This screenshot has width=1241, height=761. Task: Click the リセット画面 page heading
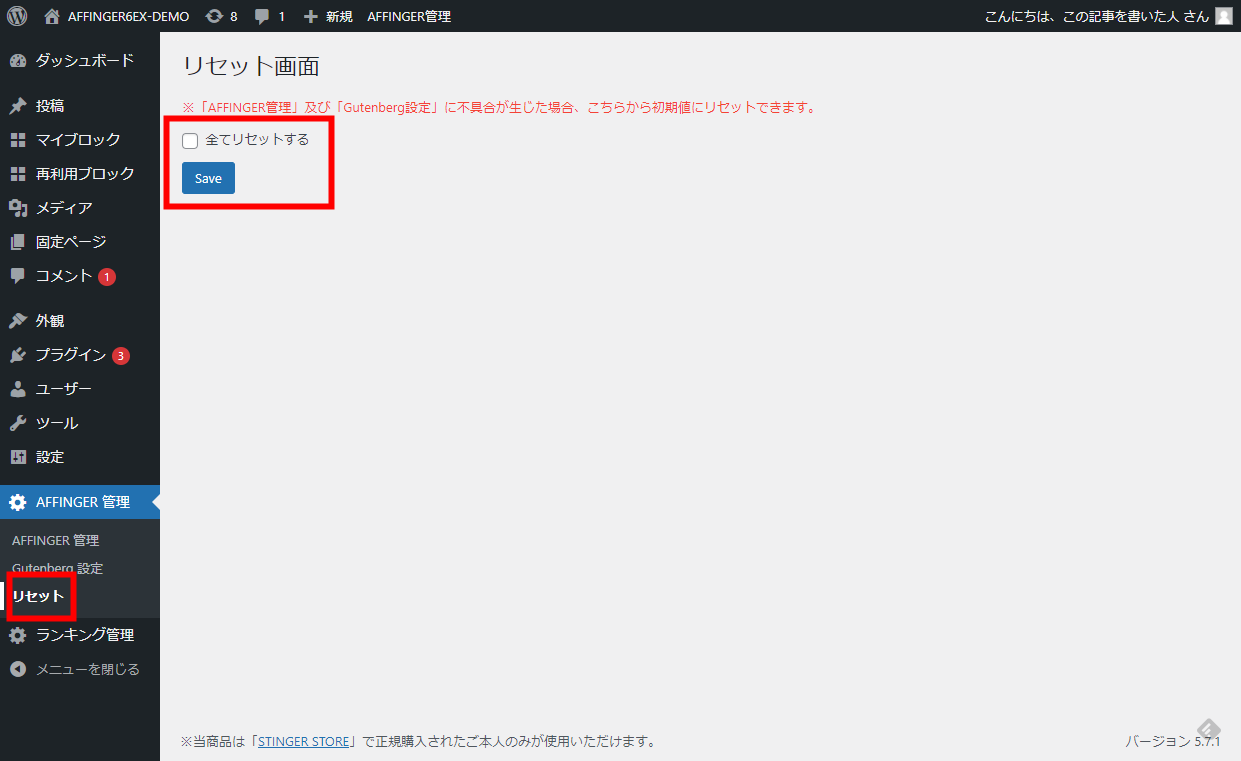pos(251,67)
